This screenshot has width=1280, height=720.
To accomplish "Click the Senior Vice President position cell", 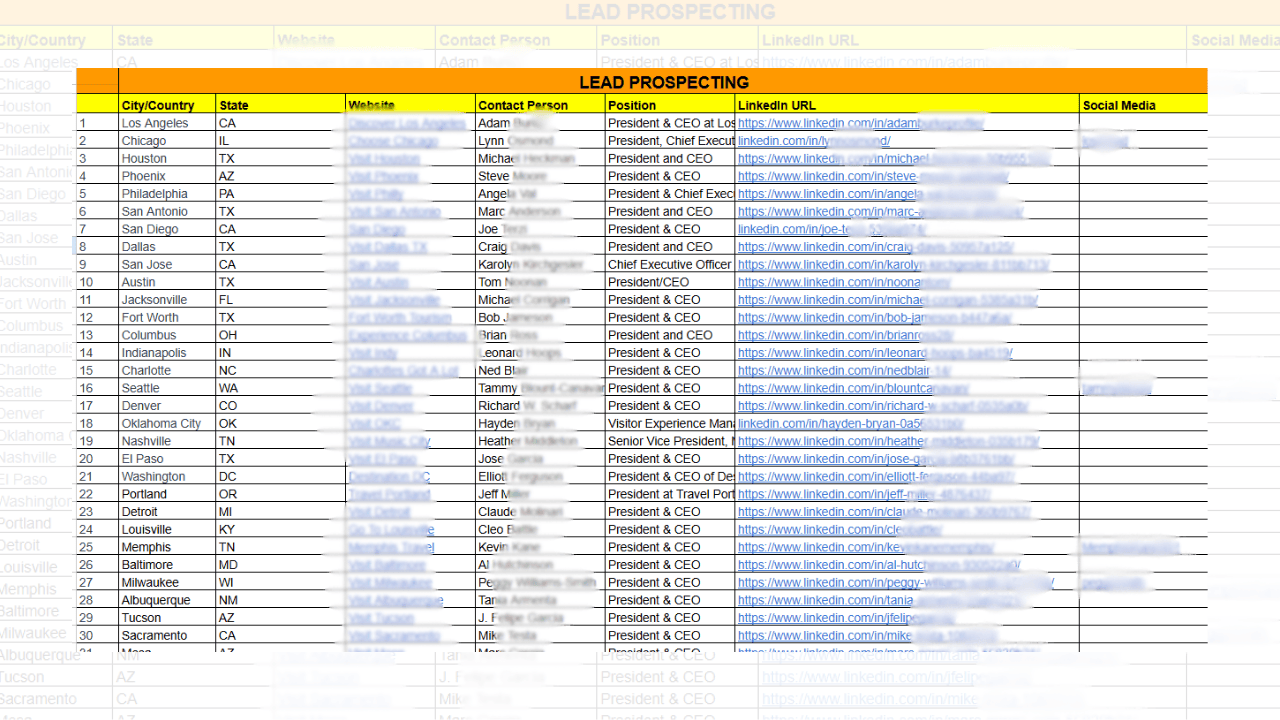I will tap(670, 441).
